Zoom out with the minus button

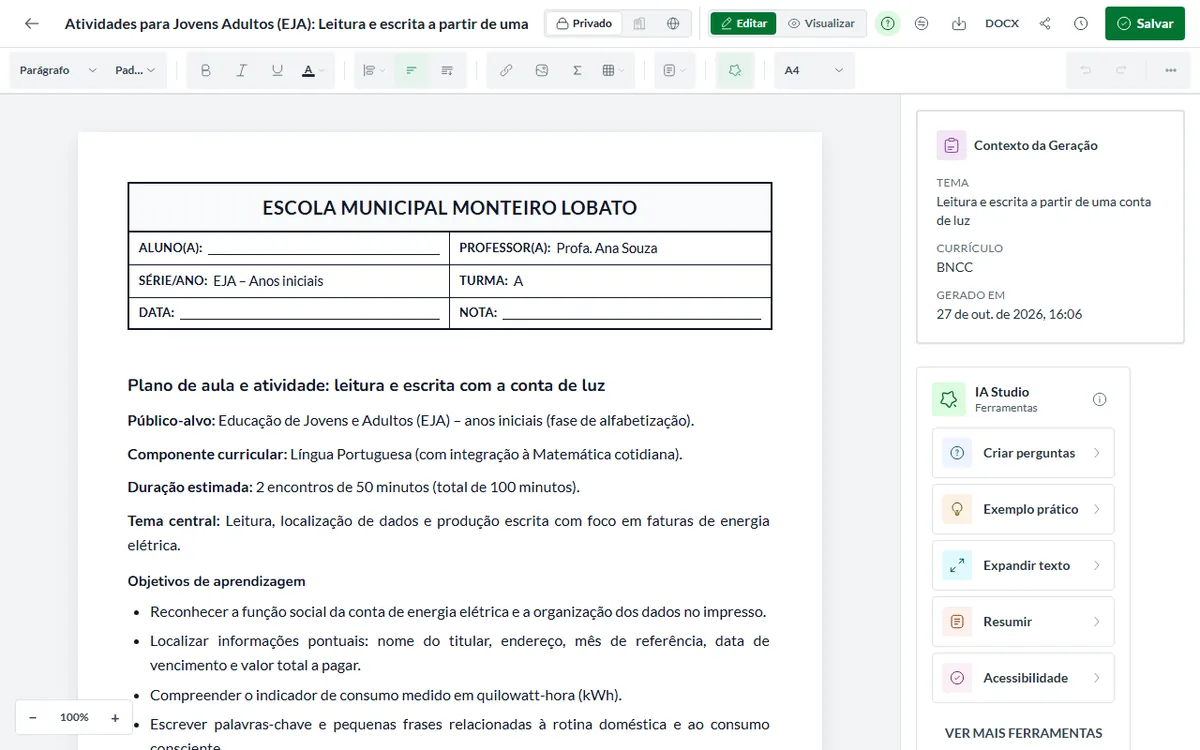[33, 717]
